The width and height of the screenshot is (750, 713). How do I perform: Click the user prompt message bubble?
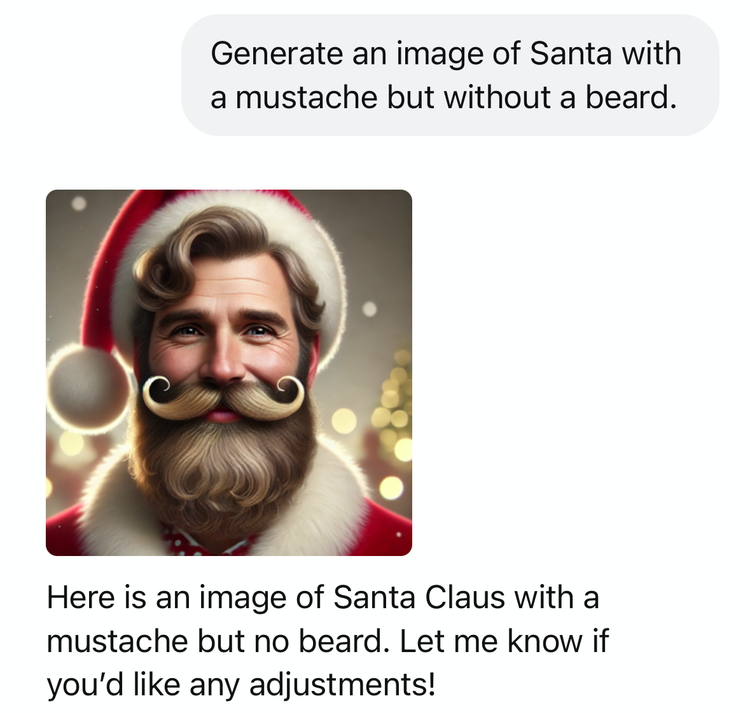point(449,75)
